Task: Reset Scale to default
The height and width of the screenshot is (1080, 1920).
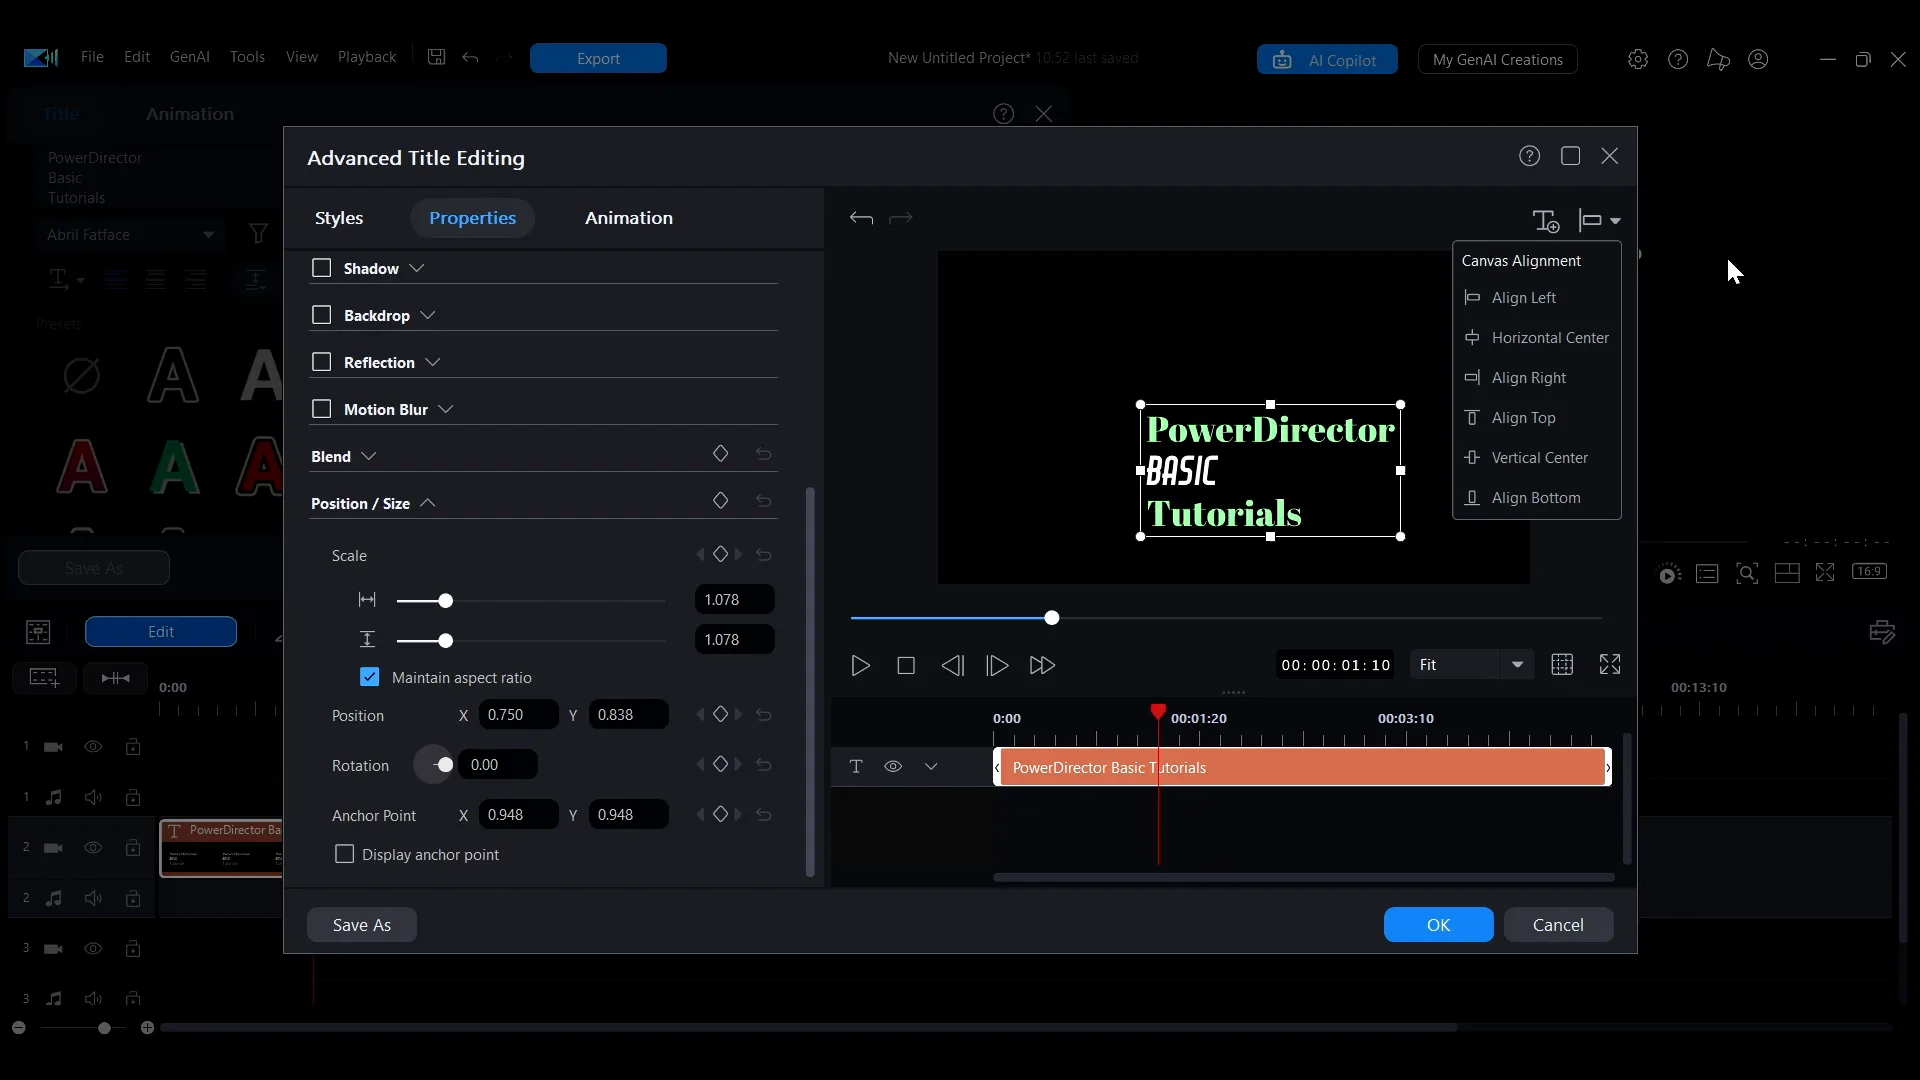Action: pyautogui.click(x=764, y=555)
